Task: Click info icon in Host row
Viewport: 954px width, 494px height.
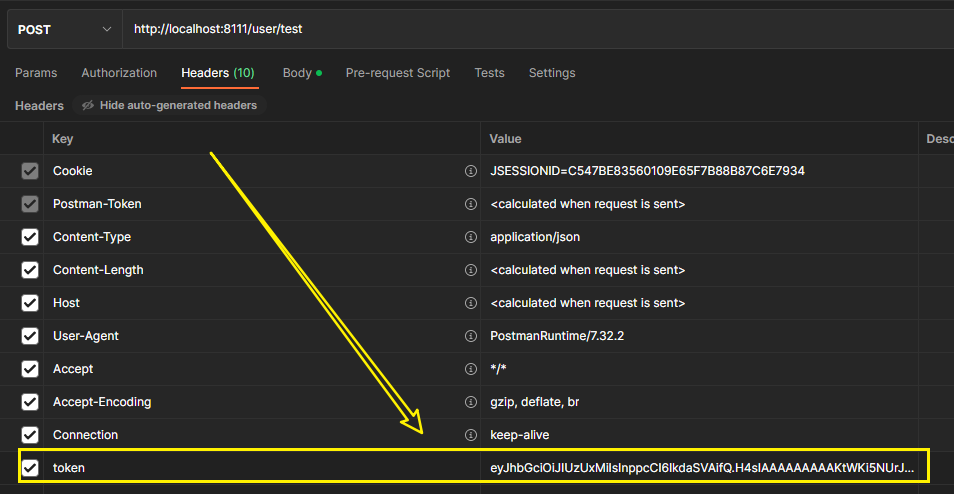Action: [x=470, y=303]
